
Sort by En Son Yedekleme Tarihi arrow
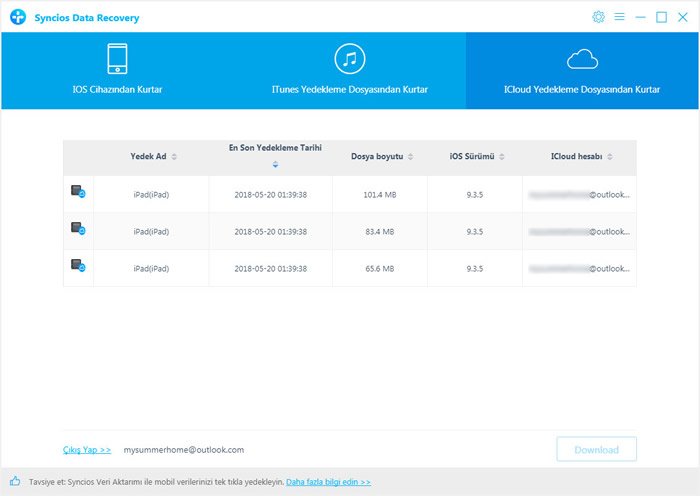tap(275, 164)
